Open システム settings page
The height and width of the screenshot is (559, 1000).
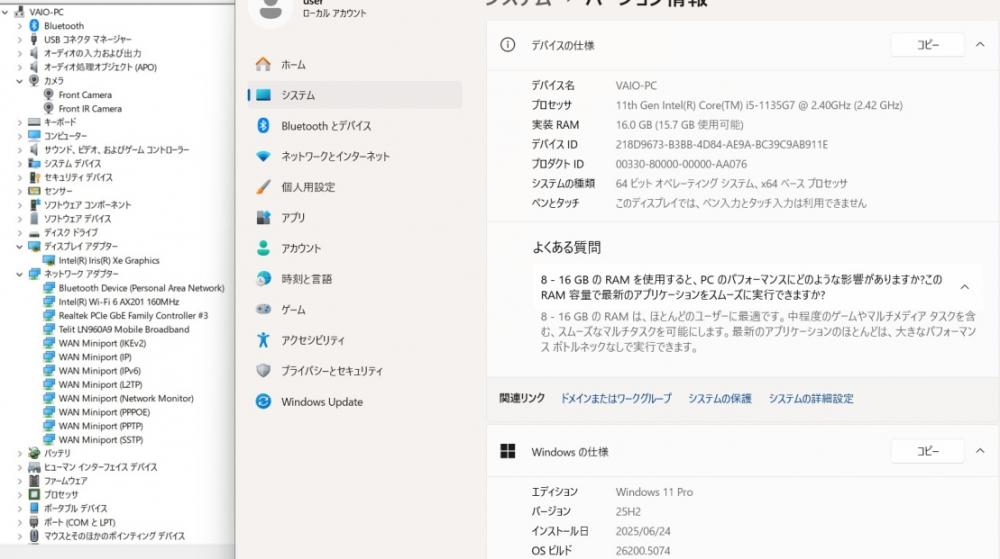[355, 95]
